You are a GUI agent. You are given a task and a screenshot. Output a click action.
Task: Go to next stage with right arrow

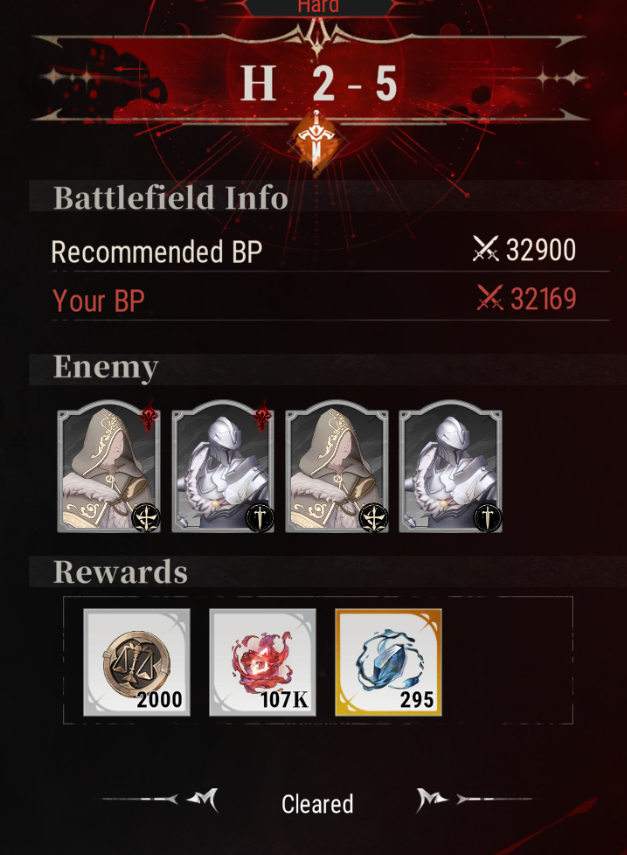pyautogui.click(x=431, y=800)
